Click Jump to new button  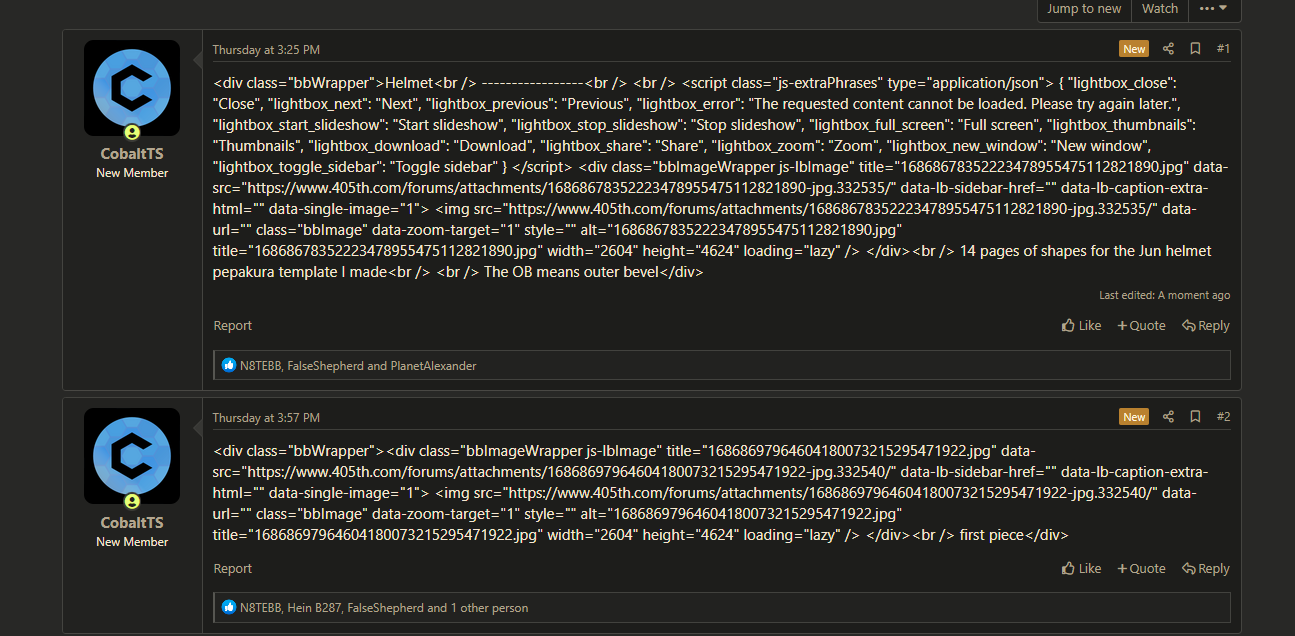click(x=1084, y=9)
